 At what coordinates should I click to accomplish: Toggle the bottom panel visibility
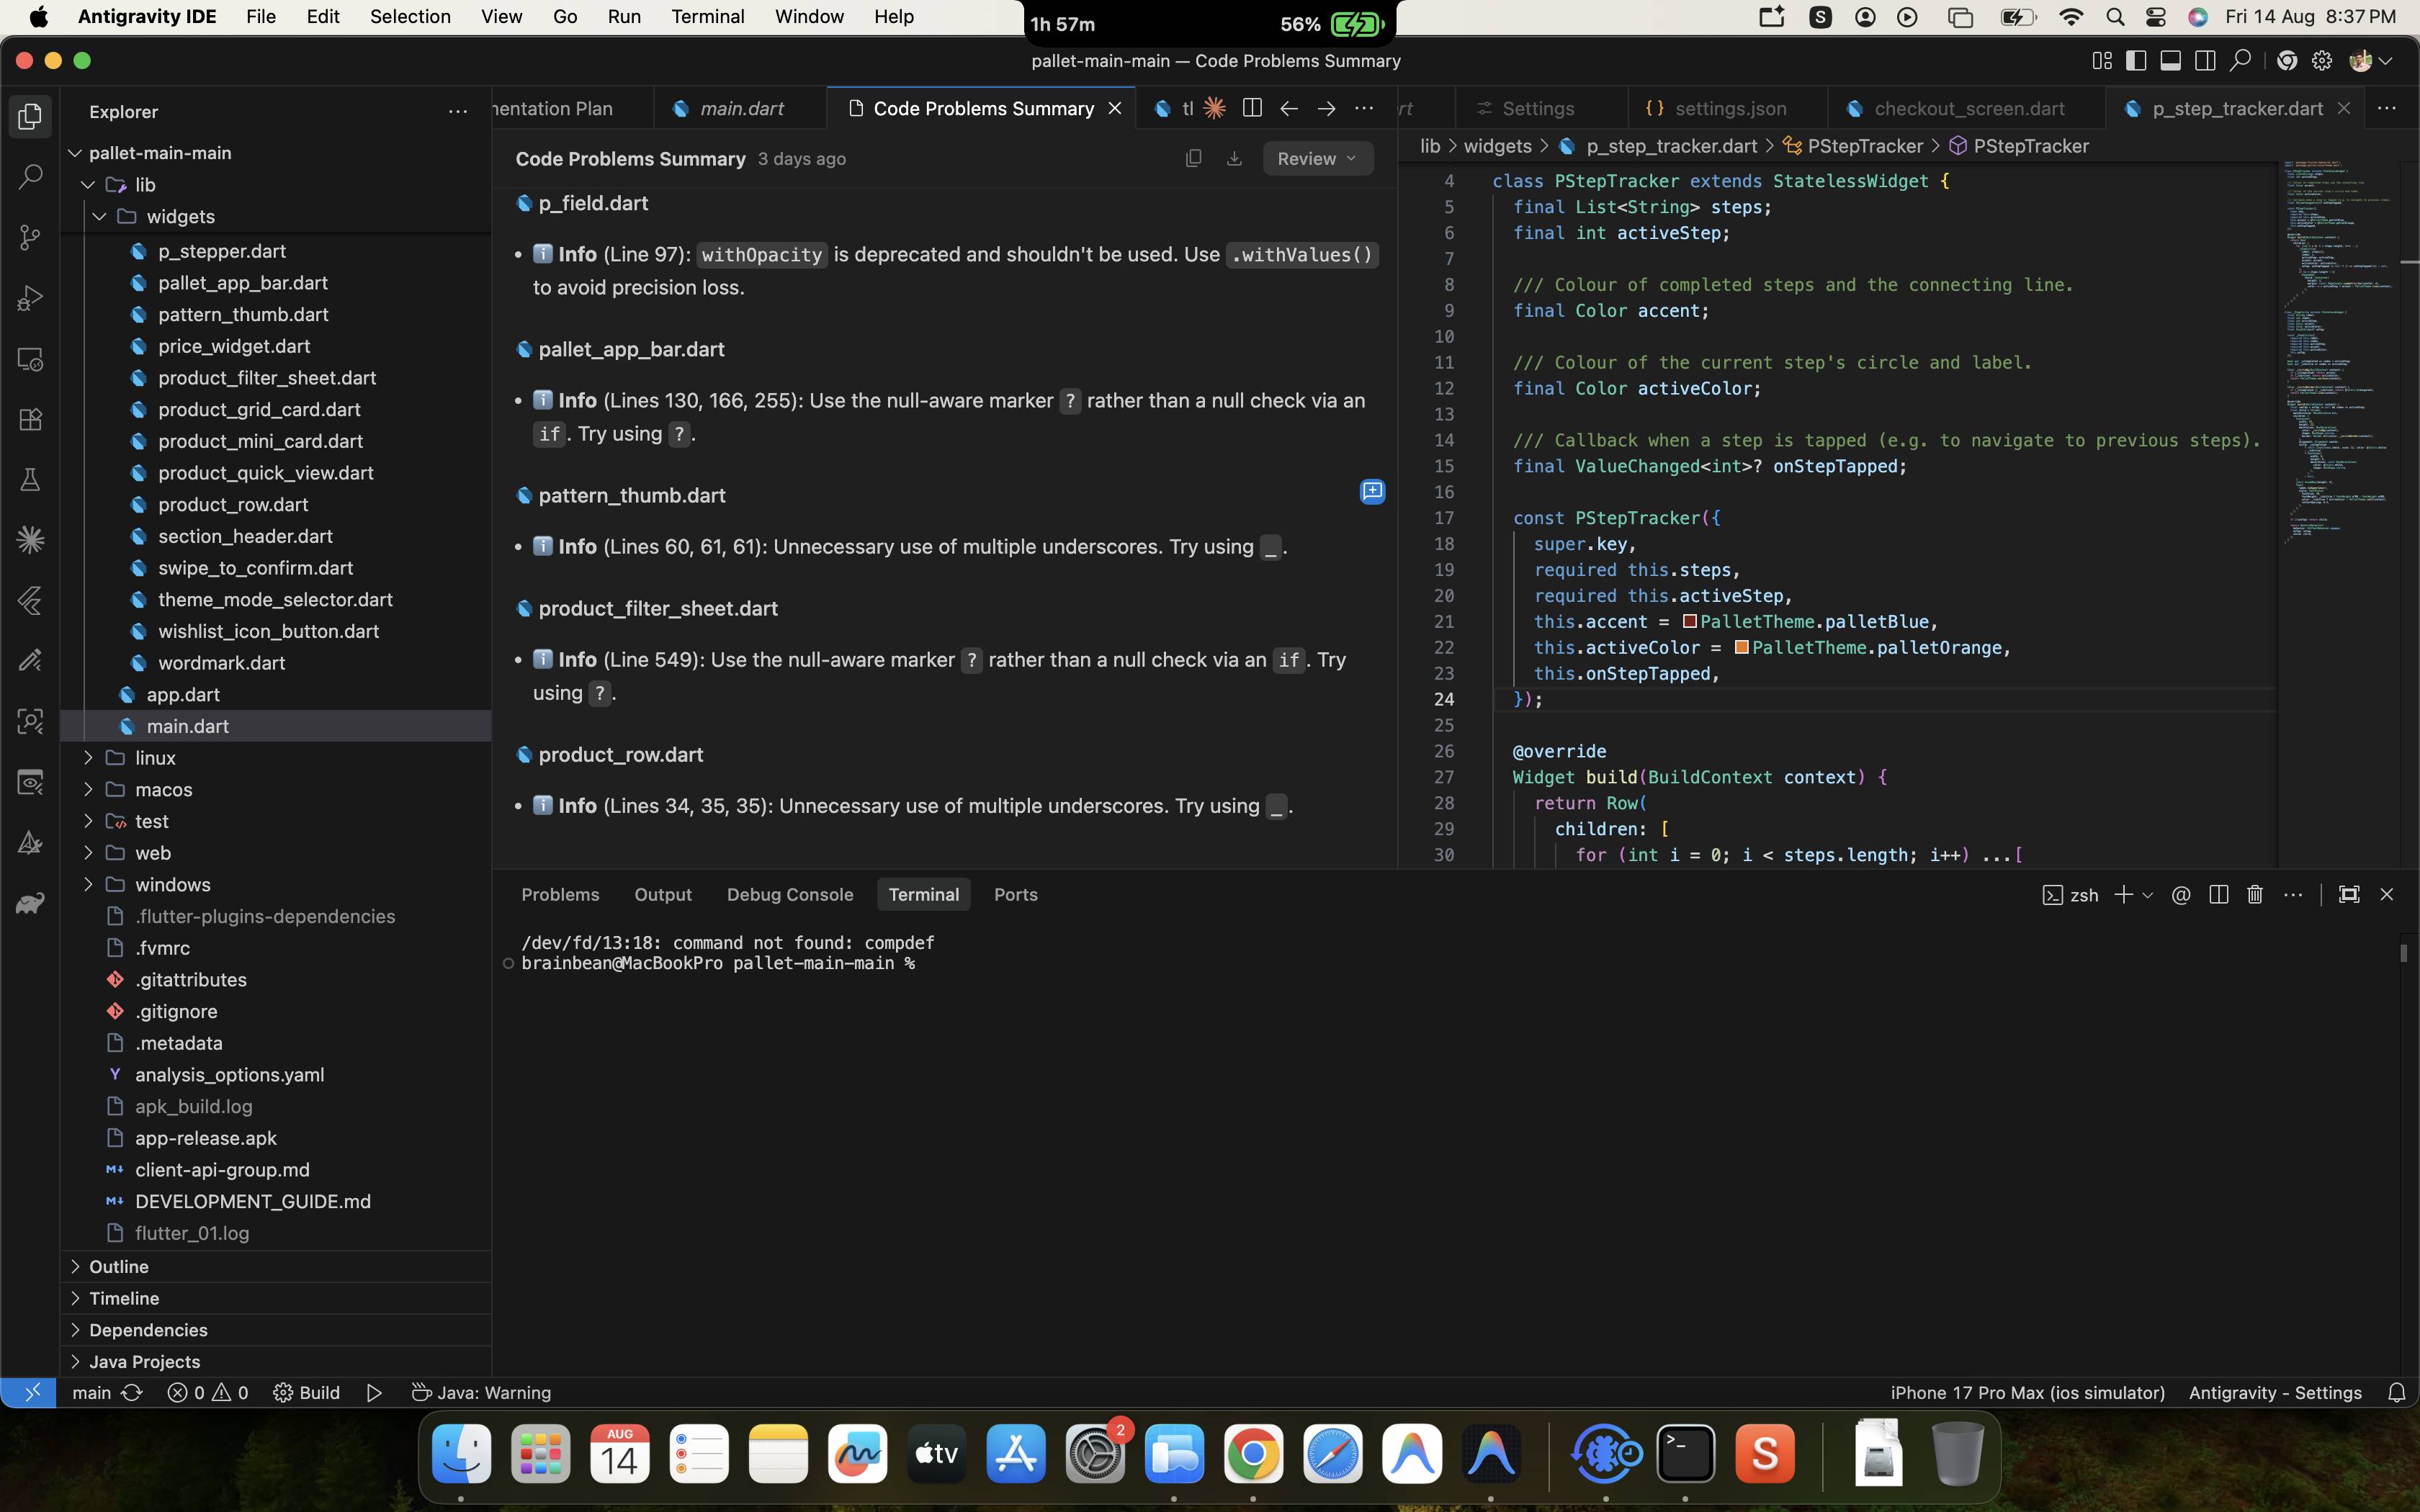[2170, 61]
